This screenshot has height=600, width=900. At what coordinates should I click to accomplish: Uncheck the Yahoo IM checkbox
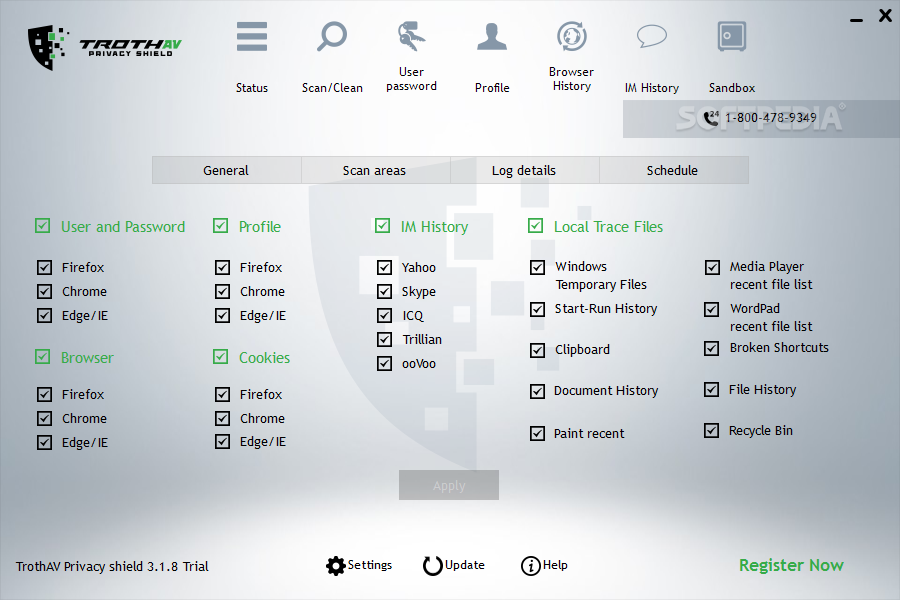coord(384,267)
